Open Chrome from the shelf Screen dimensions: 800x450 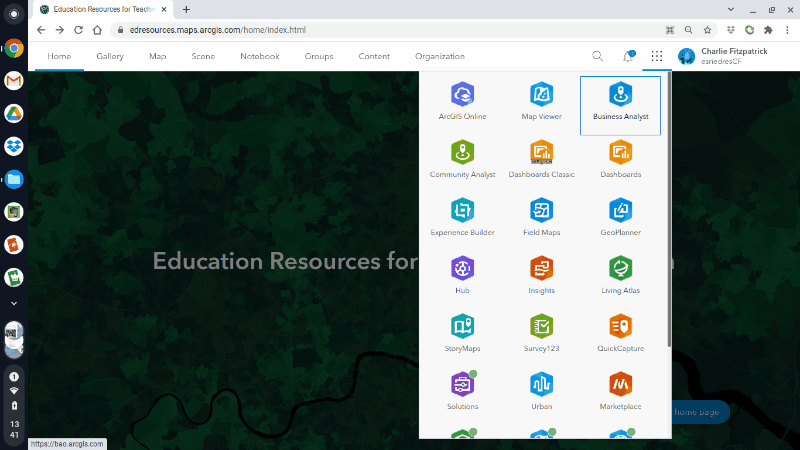click(14, 48)
